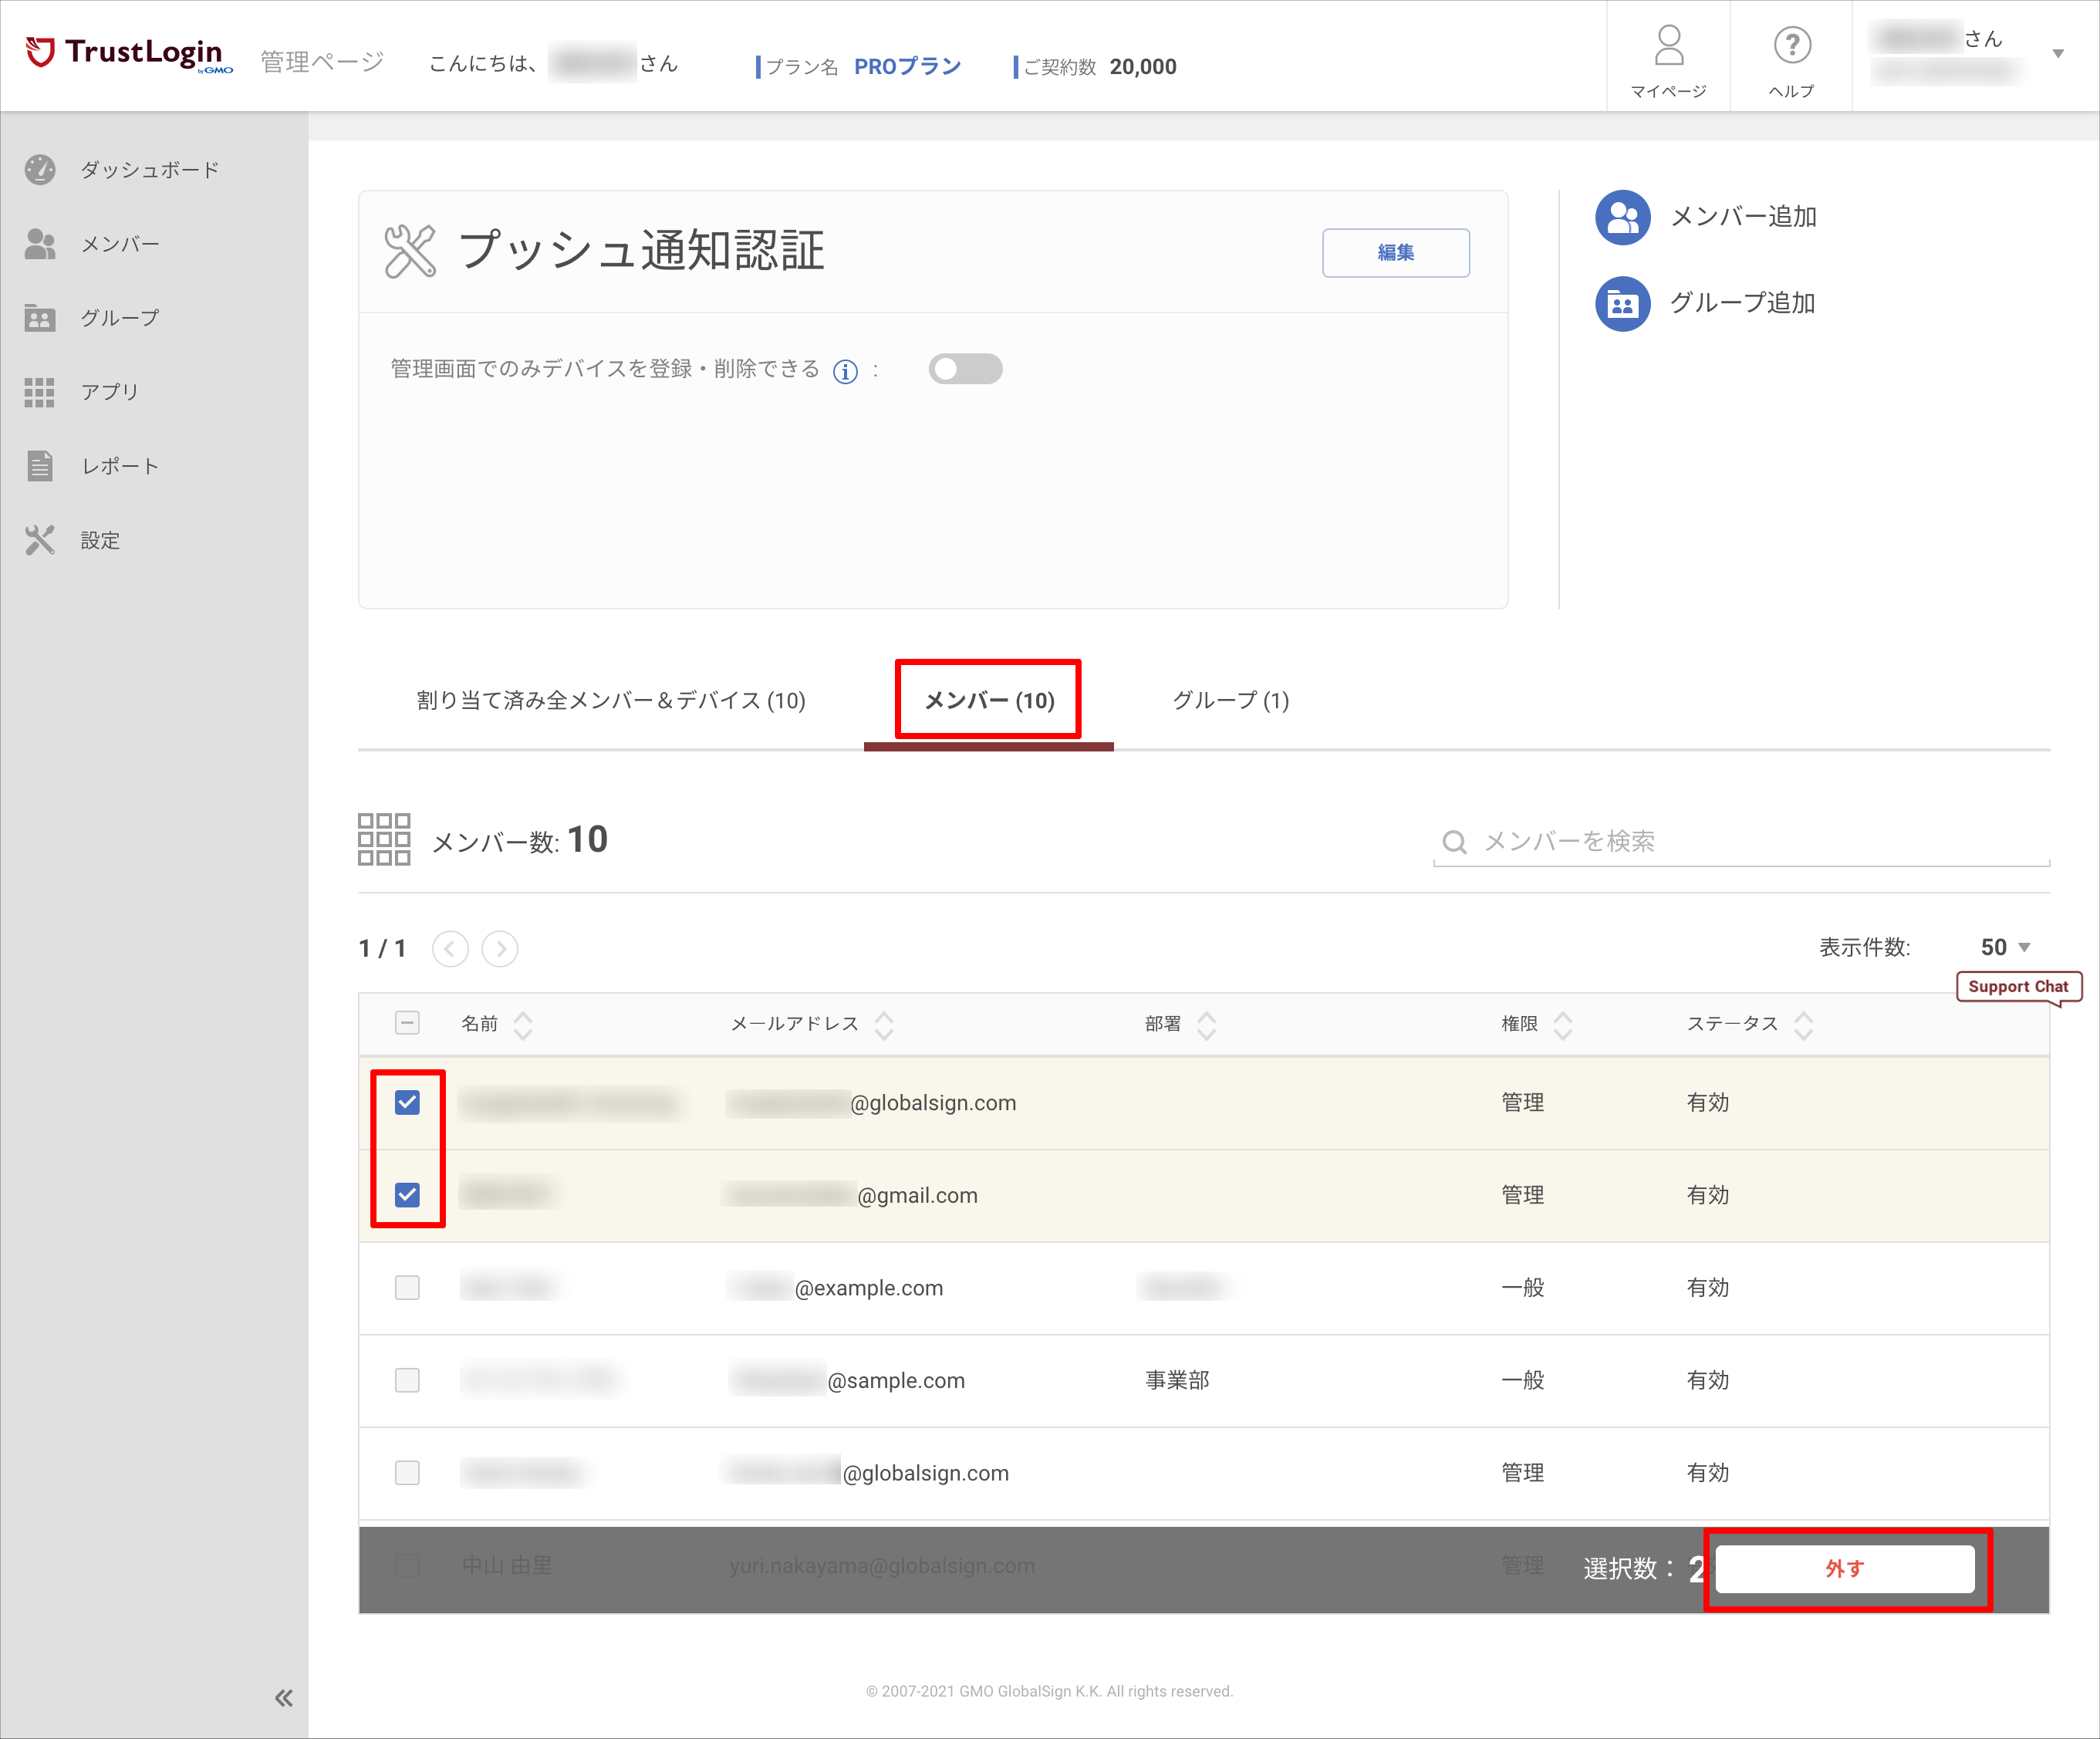Sort by メールアドレス column arrows

884,1025
